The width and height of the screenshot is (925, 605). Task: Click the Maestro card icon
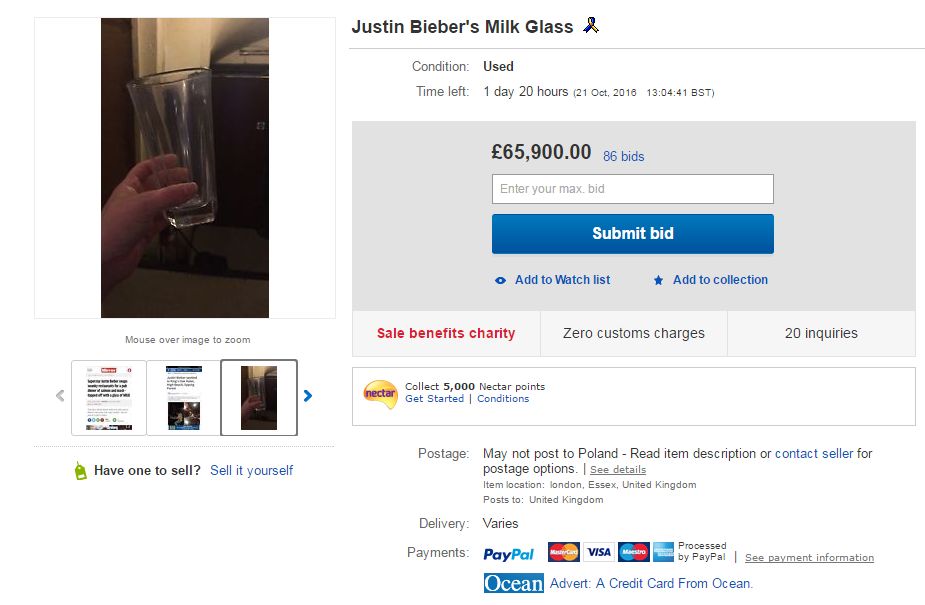[x=632, y=552]
